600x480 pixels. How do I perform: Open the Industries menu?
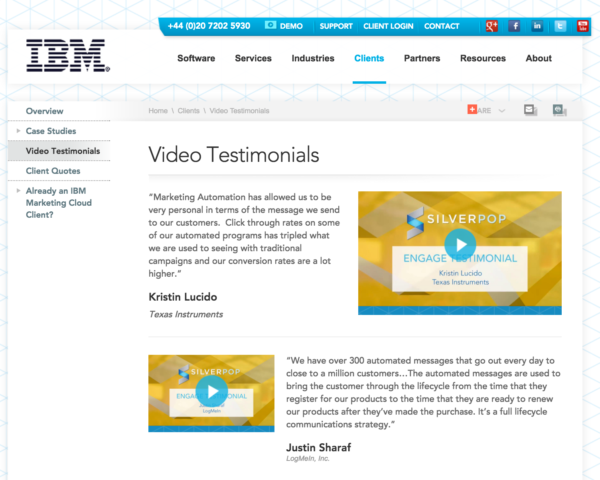pos(313,58)
